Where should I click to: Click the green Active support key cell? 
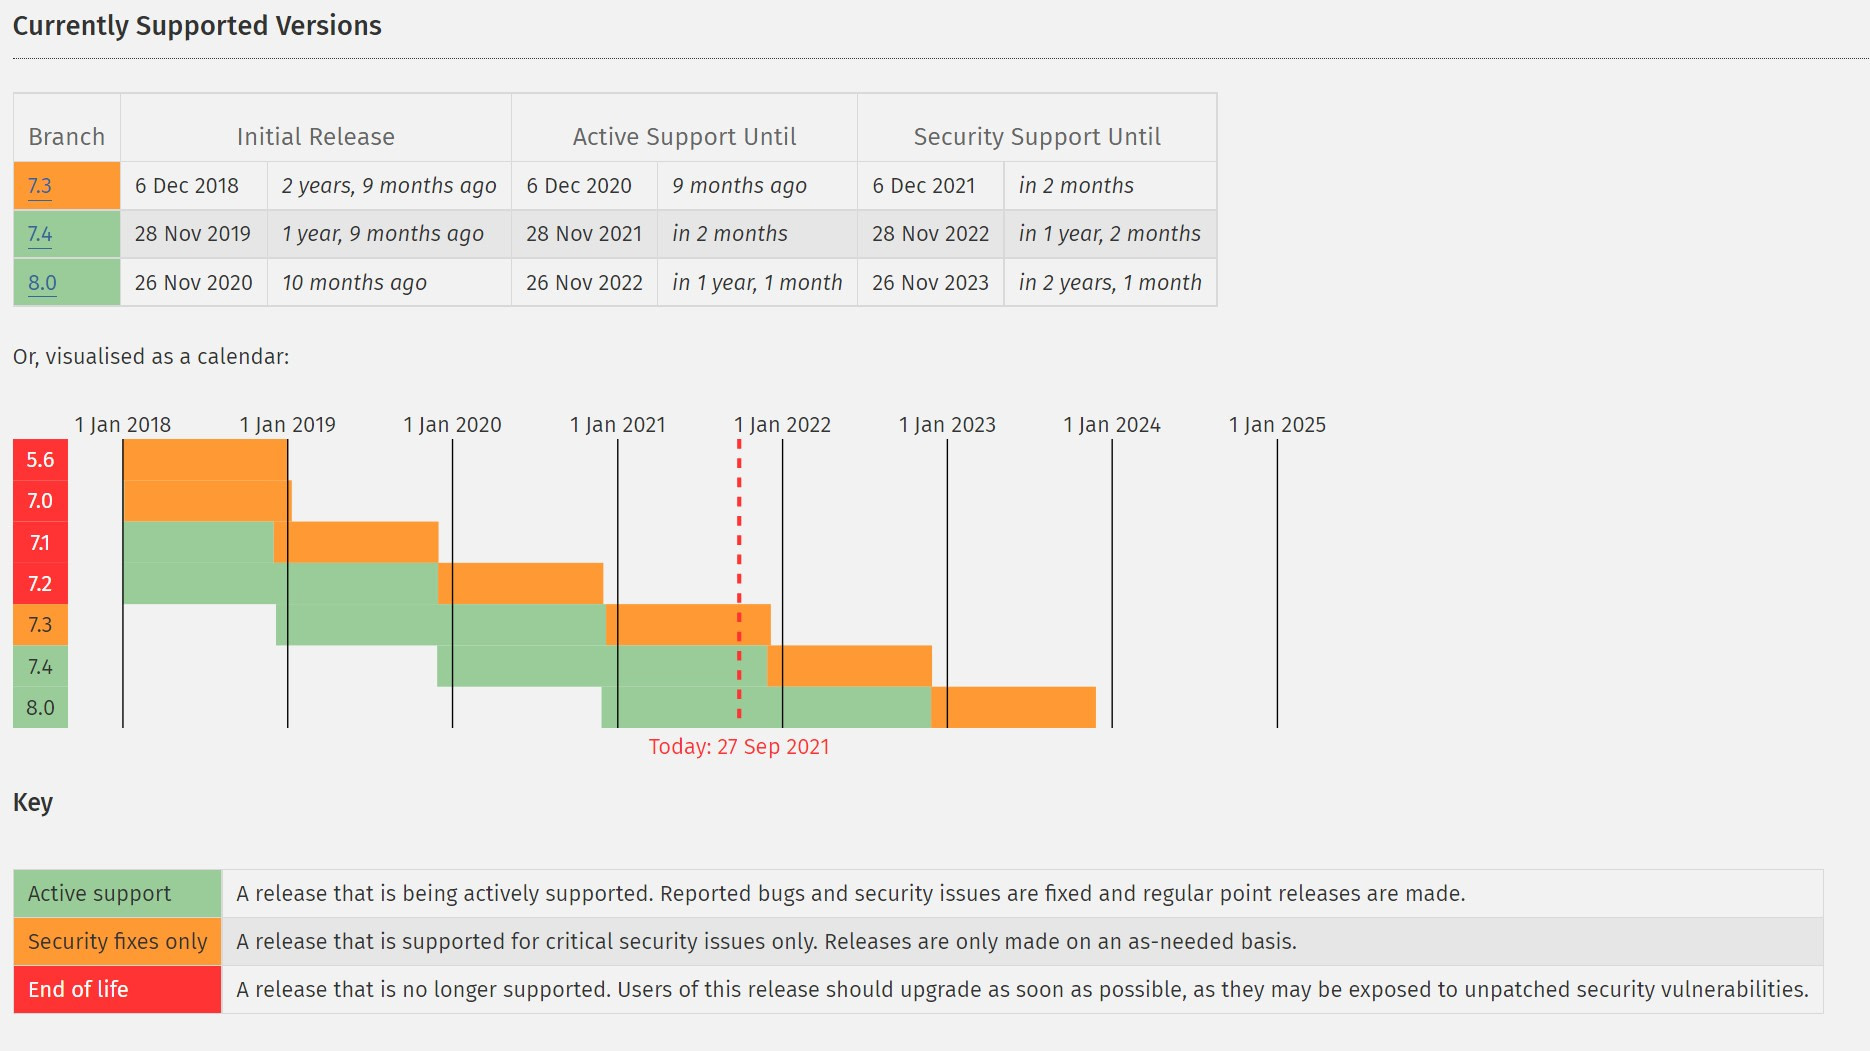click(x=117, y=894)
